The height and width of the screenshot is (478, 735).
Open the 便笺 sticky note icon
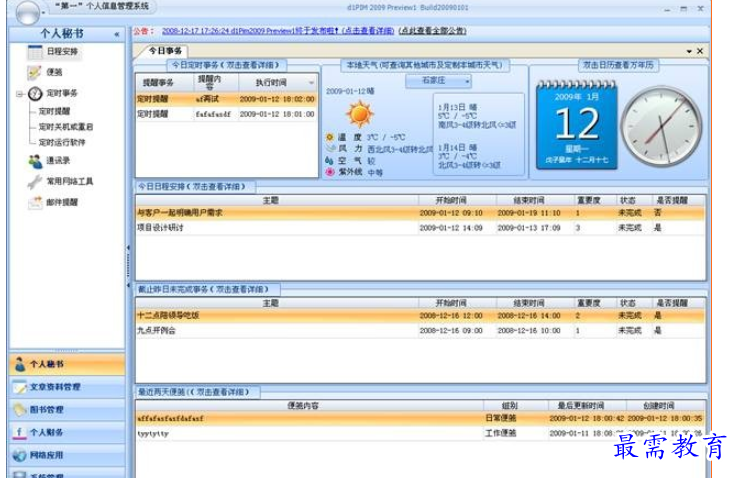[35, 72]
